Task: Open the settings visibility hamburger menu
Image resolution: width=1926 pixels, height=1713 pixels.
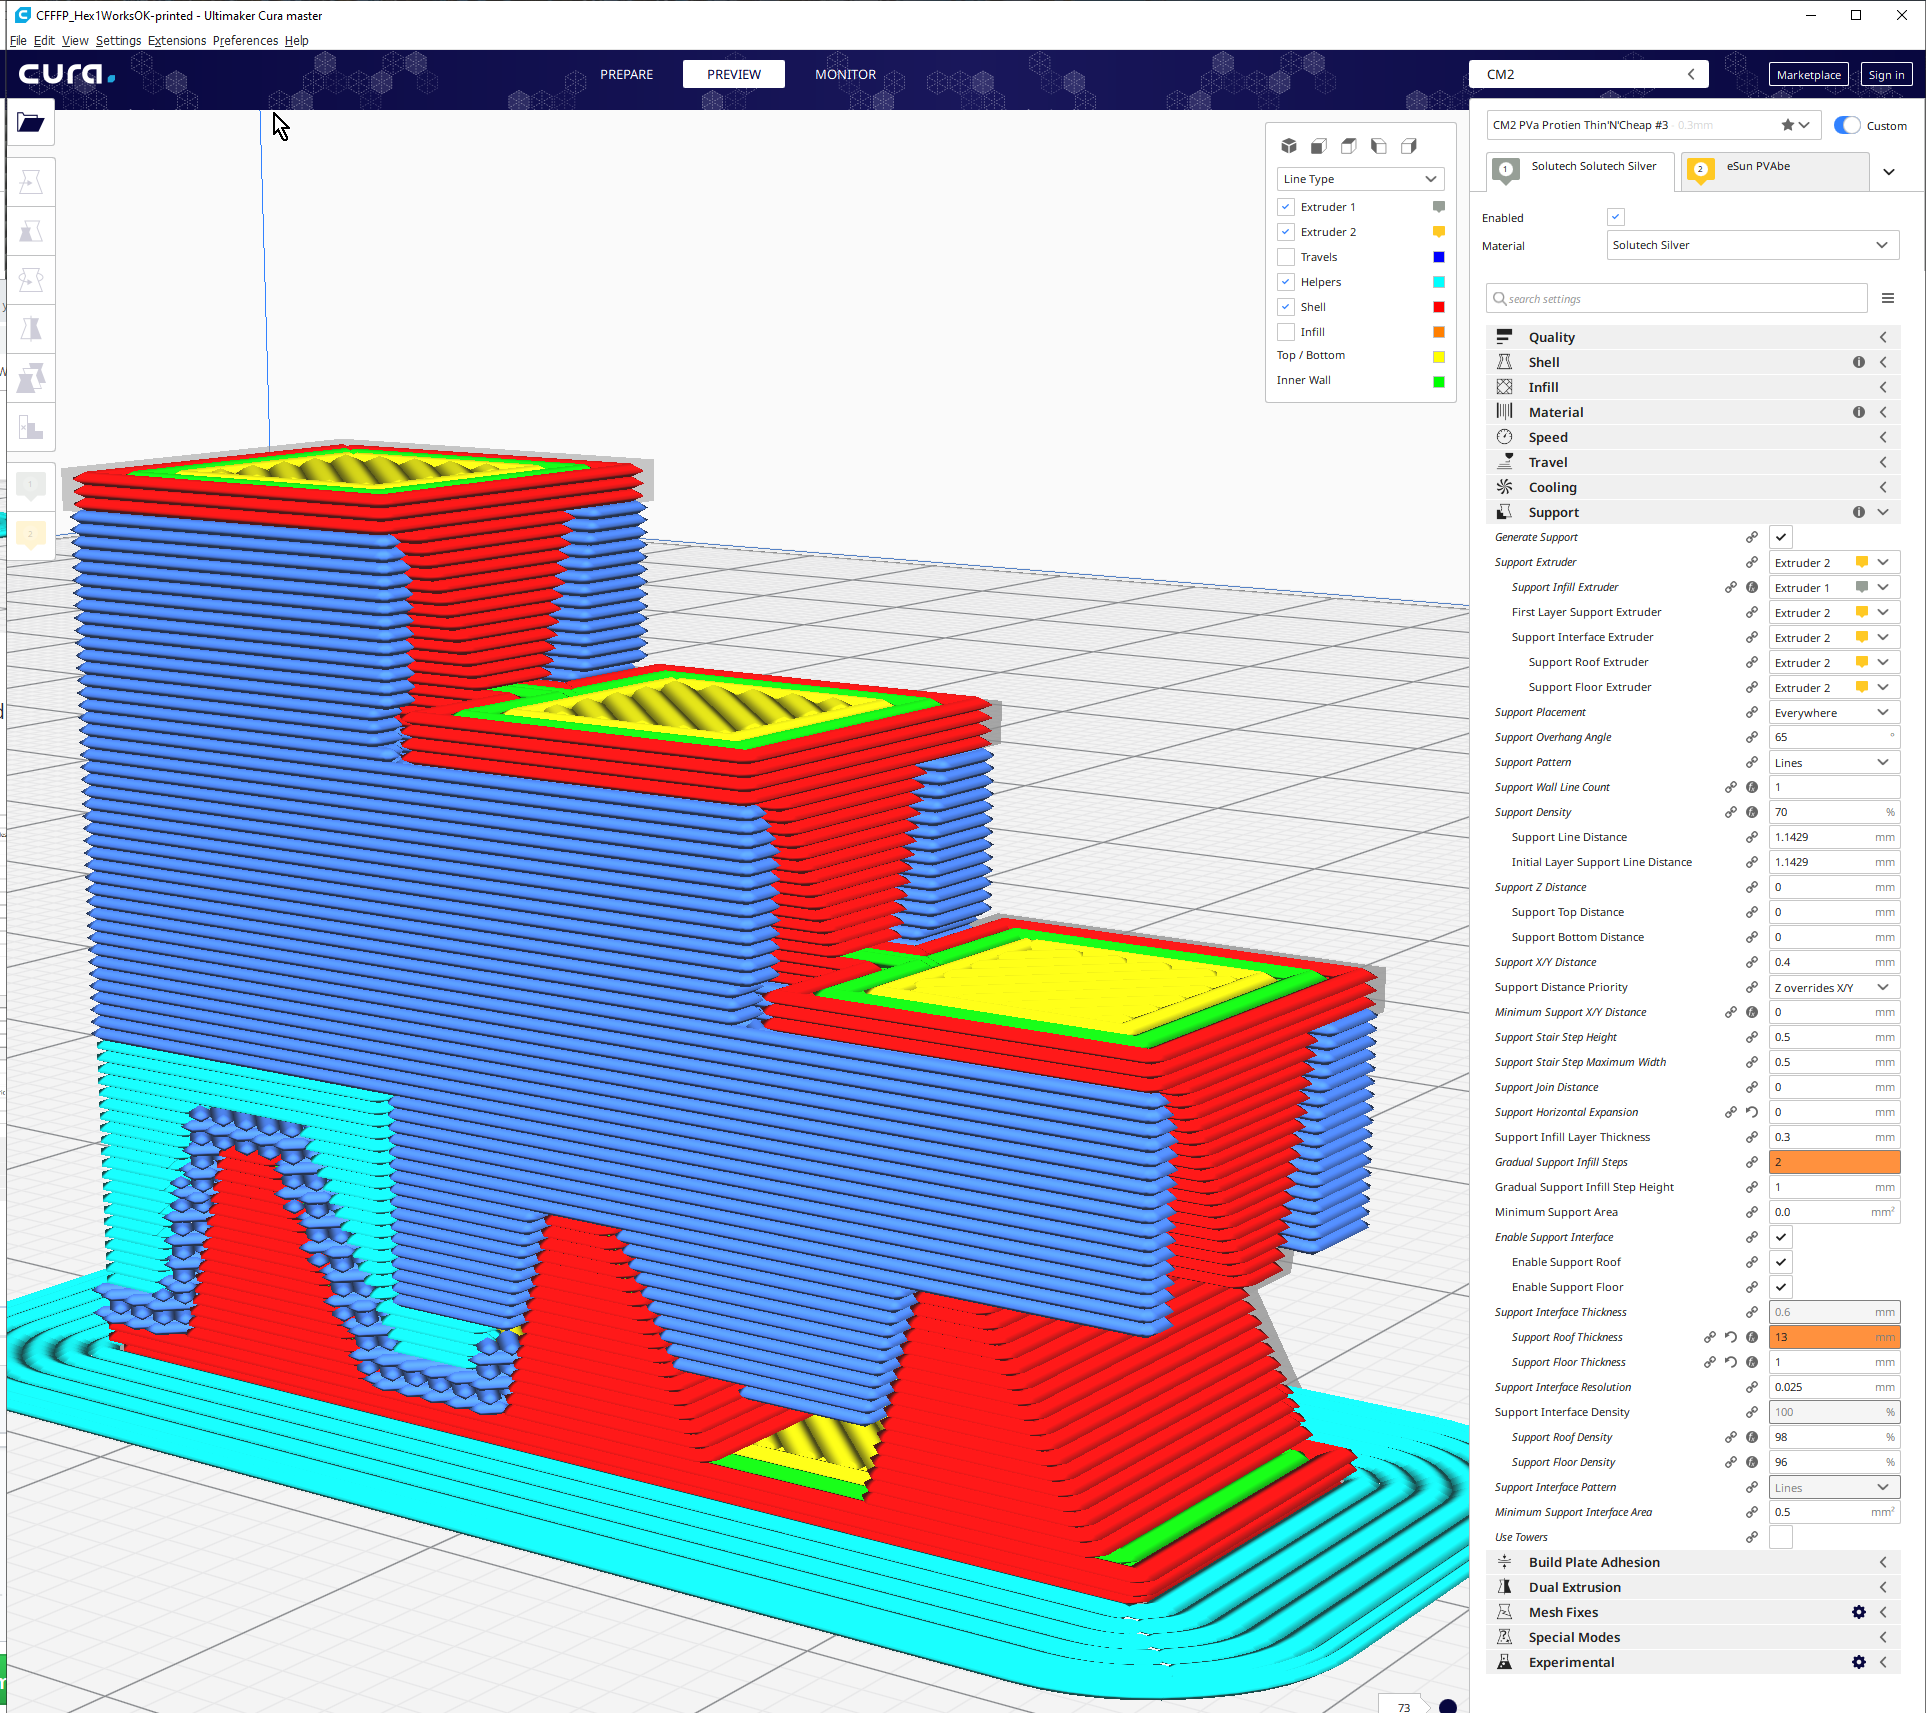Action: 1888,298
